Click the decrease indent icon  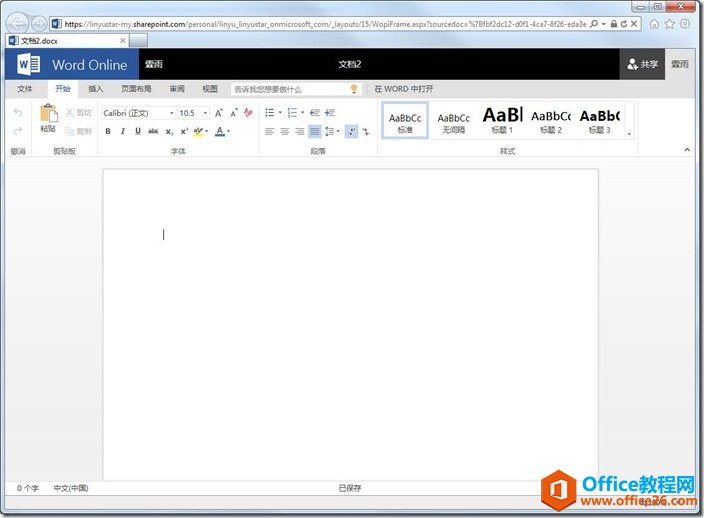315,112
